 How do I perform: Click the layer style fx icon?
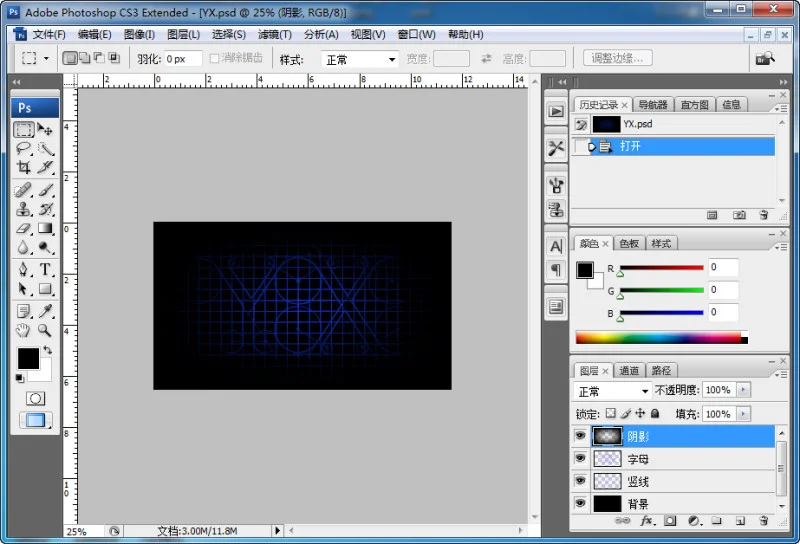click(x=647, y=521)
